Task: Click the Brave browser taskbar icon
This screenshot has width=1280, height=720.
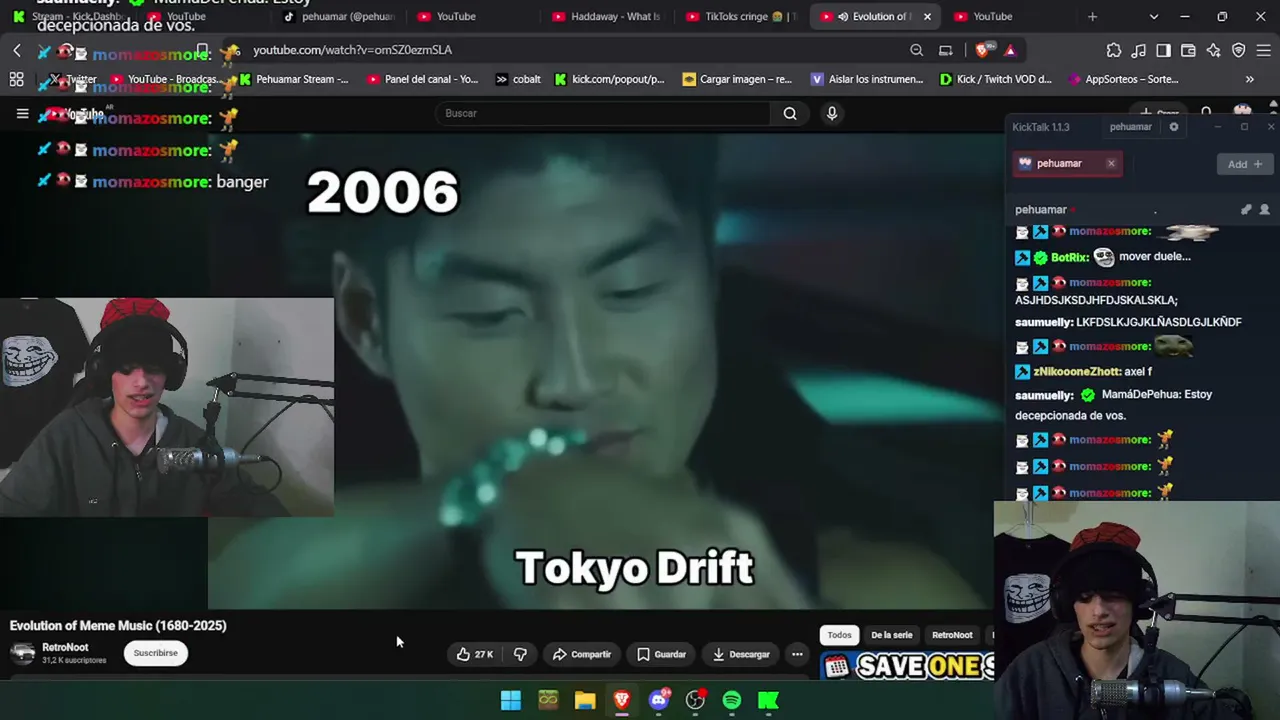Action: 622,700
